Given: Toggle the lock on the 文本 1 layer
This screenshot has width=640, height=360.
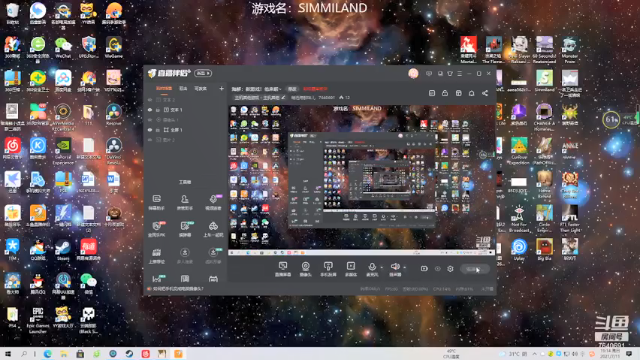Looking at the screenshot, I should (x=158, y=110).
